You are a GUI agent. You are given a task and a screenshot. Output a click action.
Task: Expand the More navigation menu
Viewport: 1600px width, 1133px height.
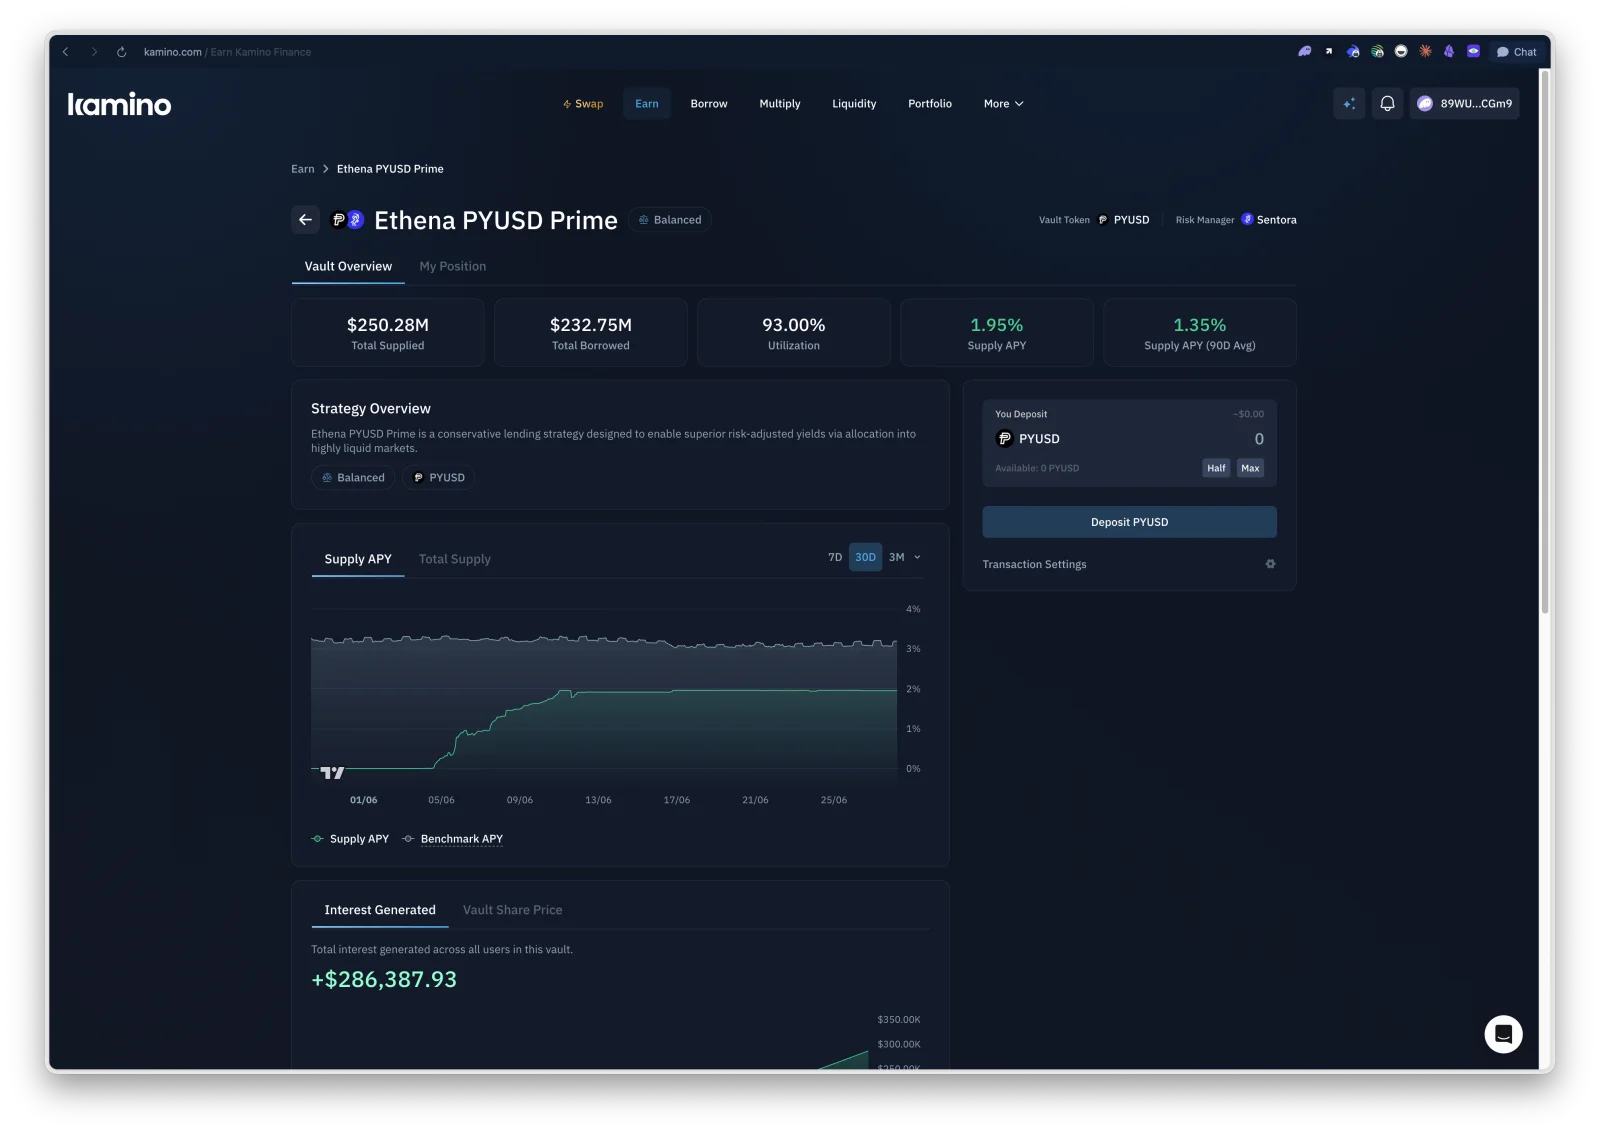click(1003, 104)
